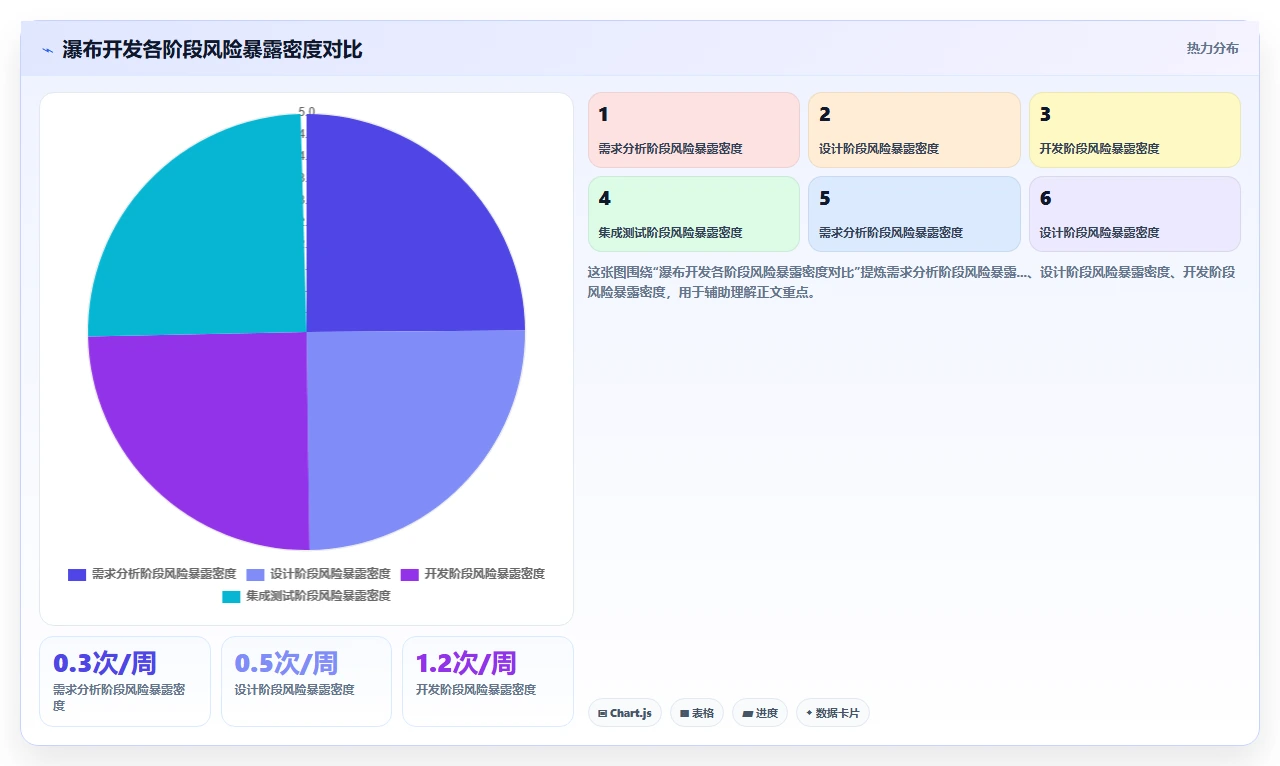
Task: Select card 2 设计阶段风险暴露密度
Action: (914, 130)
